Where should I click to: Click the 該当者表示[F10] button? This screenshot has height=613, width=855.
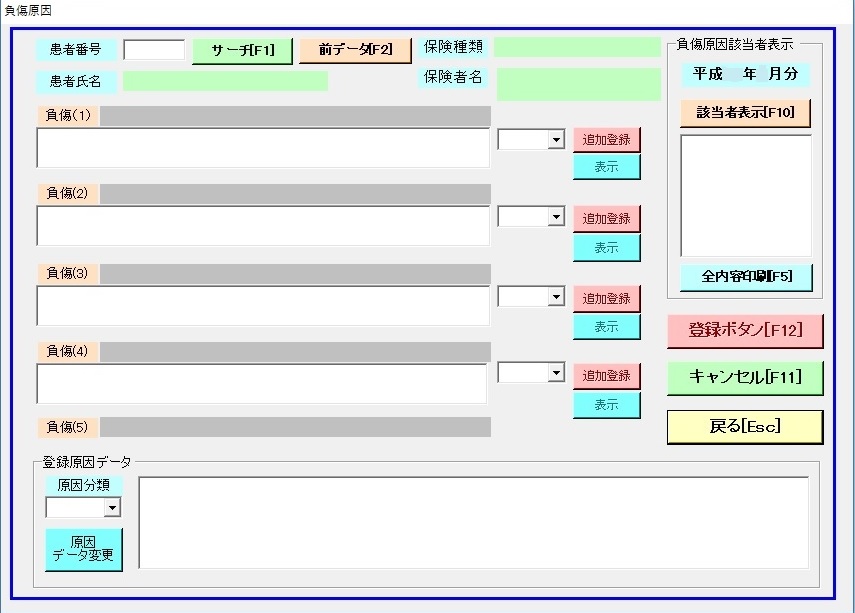[745, 113]
